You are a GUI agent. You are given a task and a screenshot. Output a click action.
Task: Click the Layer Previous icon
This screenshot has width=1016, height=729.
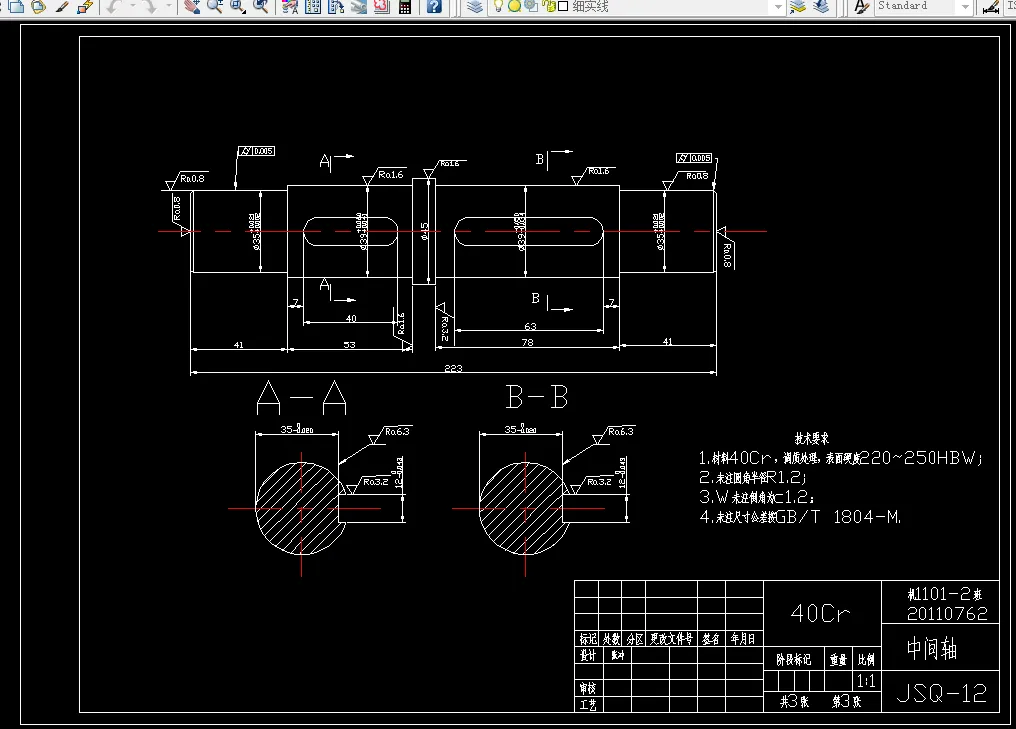click(x=821, y=6)
